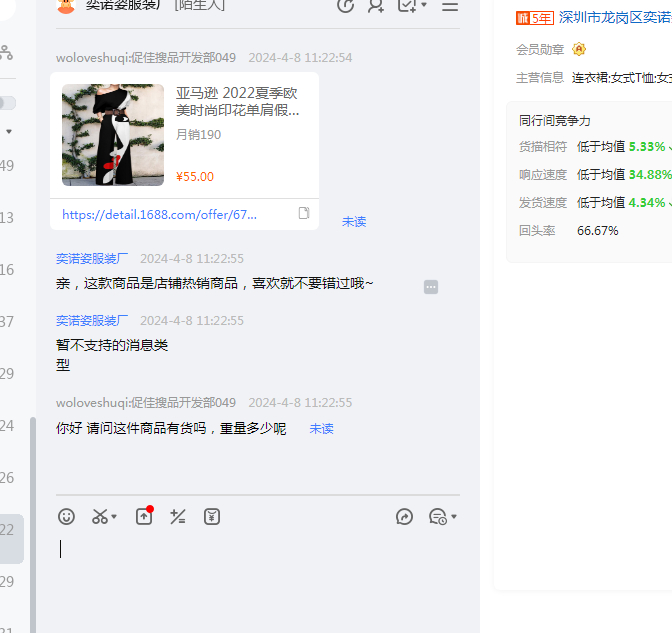
Task: Click the yen coupon icon
Action: coord(212,516)
